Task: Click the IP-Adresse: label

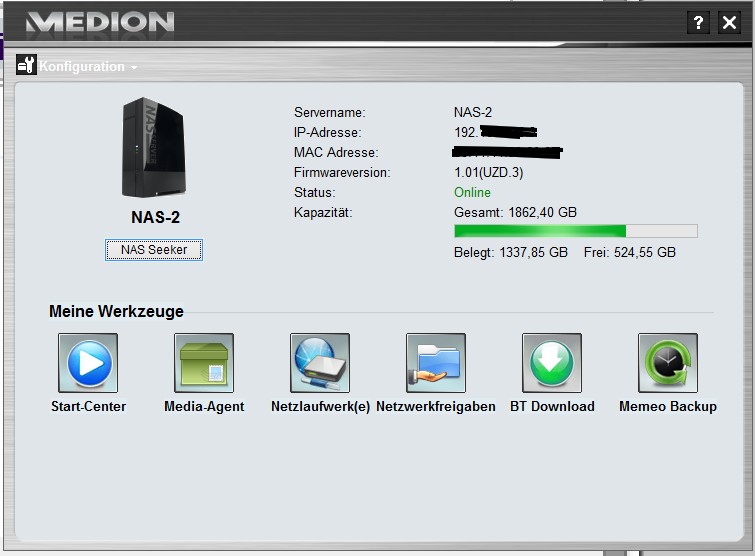Action: [327, 132]
